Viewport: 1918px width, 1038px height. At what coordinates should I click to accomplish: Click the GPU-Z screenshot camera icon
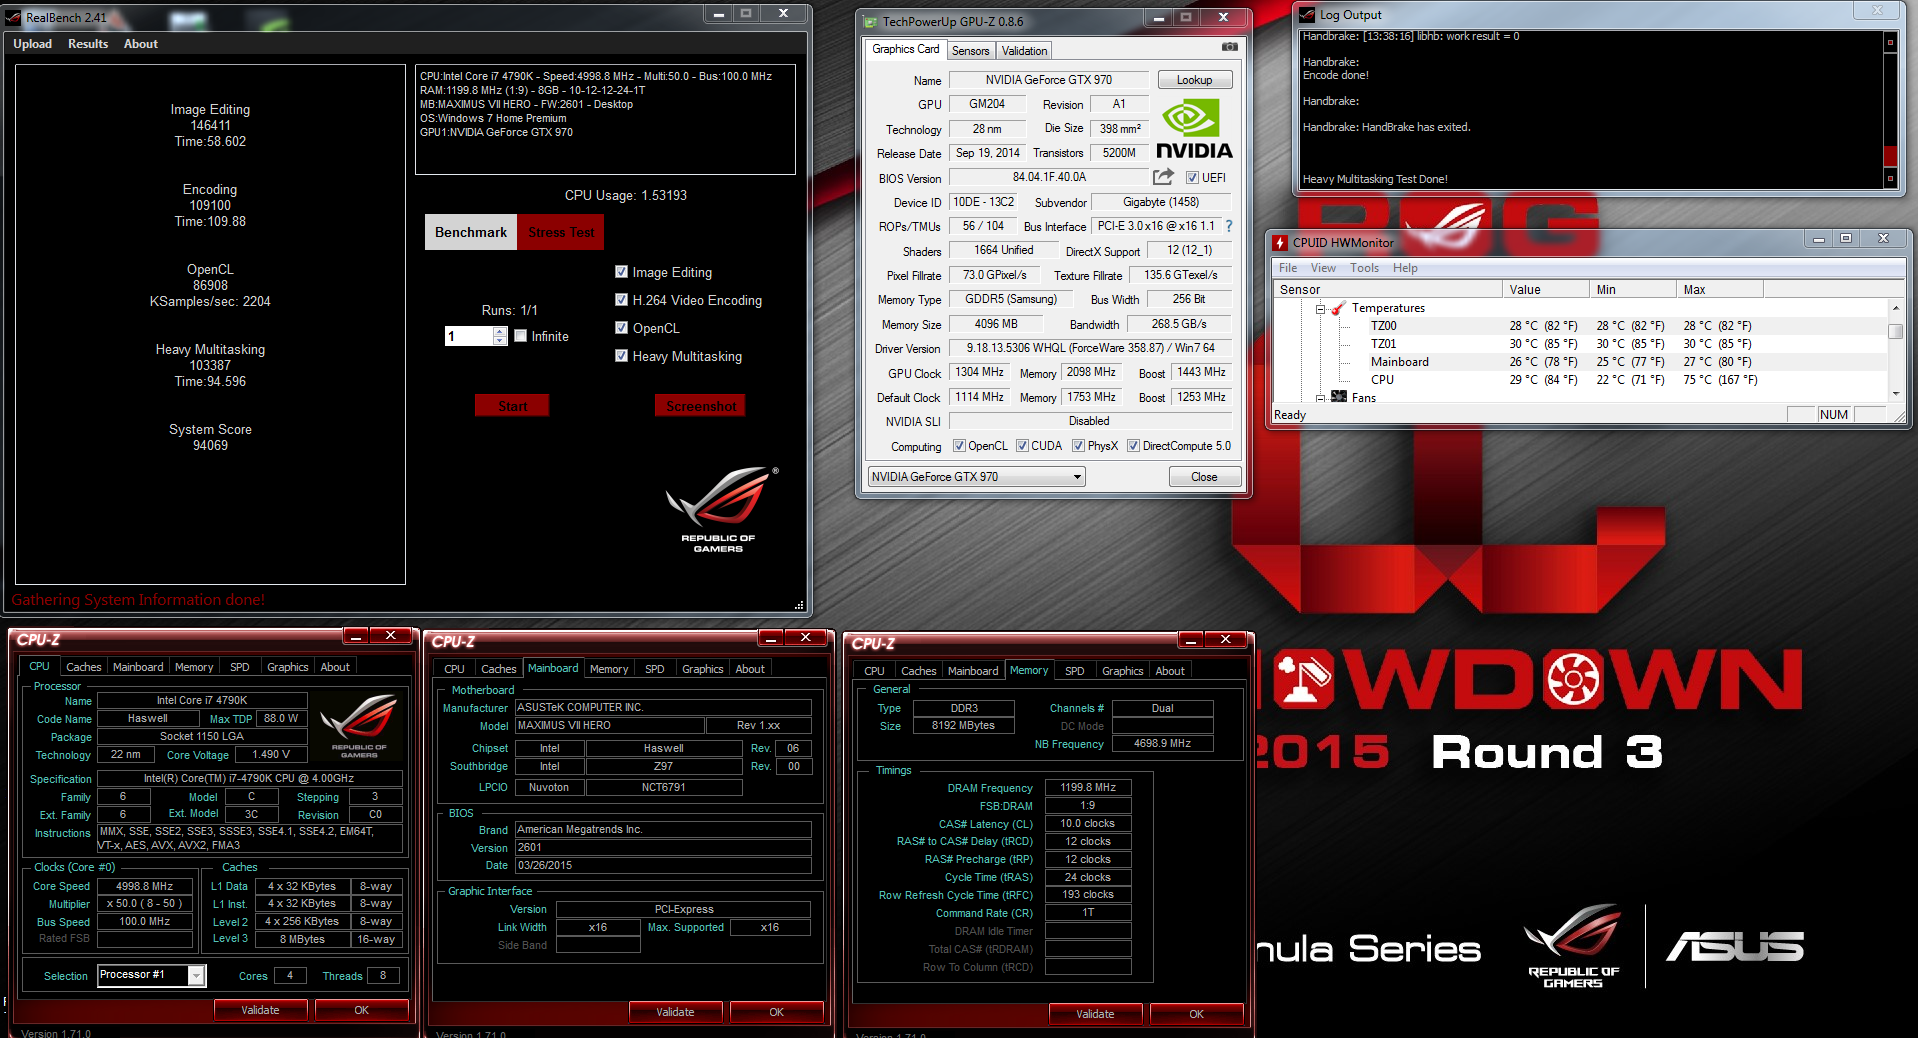(x=1230, y=47)
